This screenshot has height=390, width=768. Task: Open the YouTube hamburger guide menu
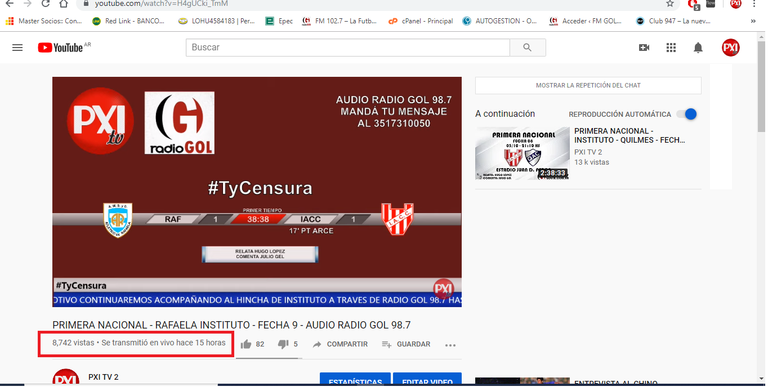point(17,48)
